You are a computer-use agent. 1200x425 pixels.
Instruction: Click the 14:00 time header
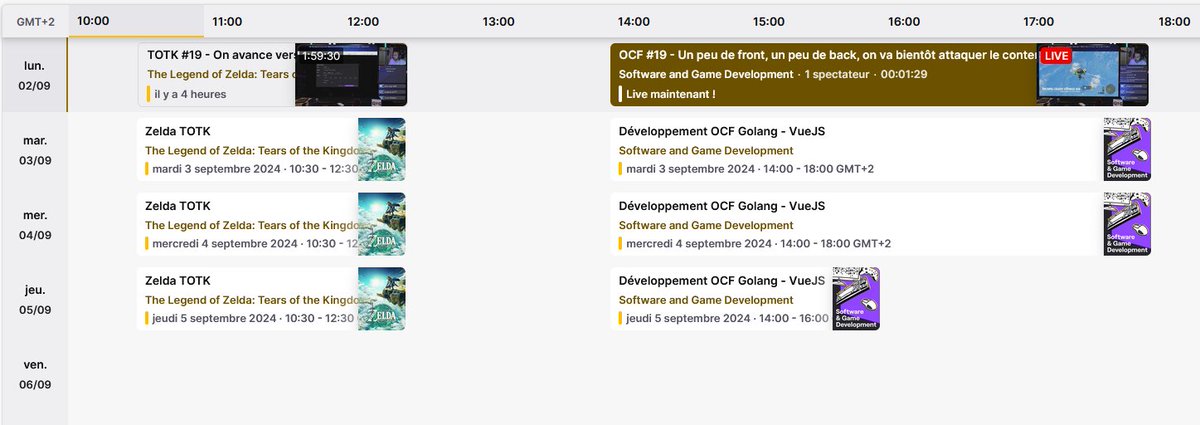point(633,21)
